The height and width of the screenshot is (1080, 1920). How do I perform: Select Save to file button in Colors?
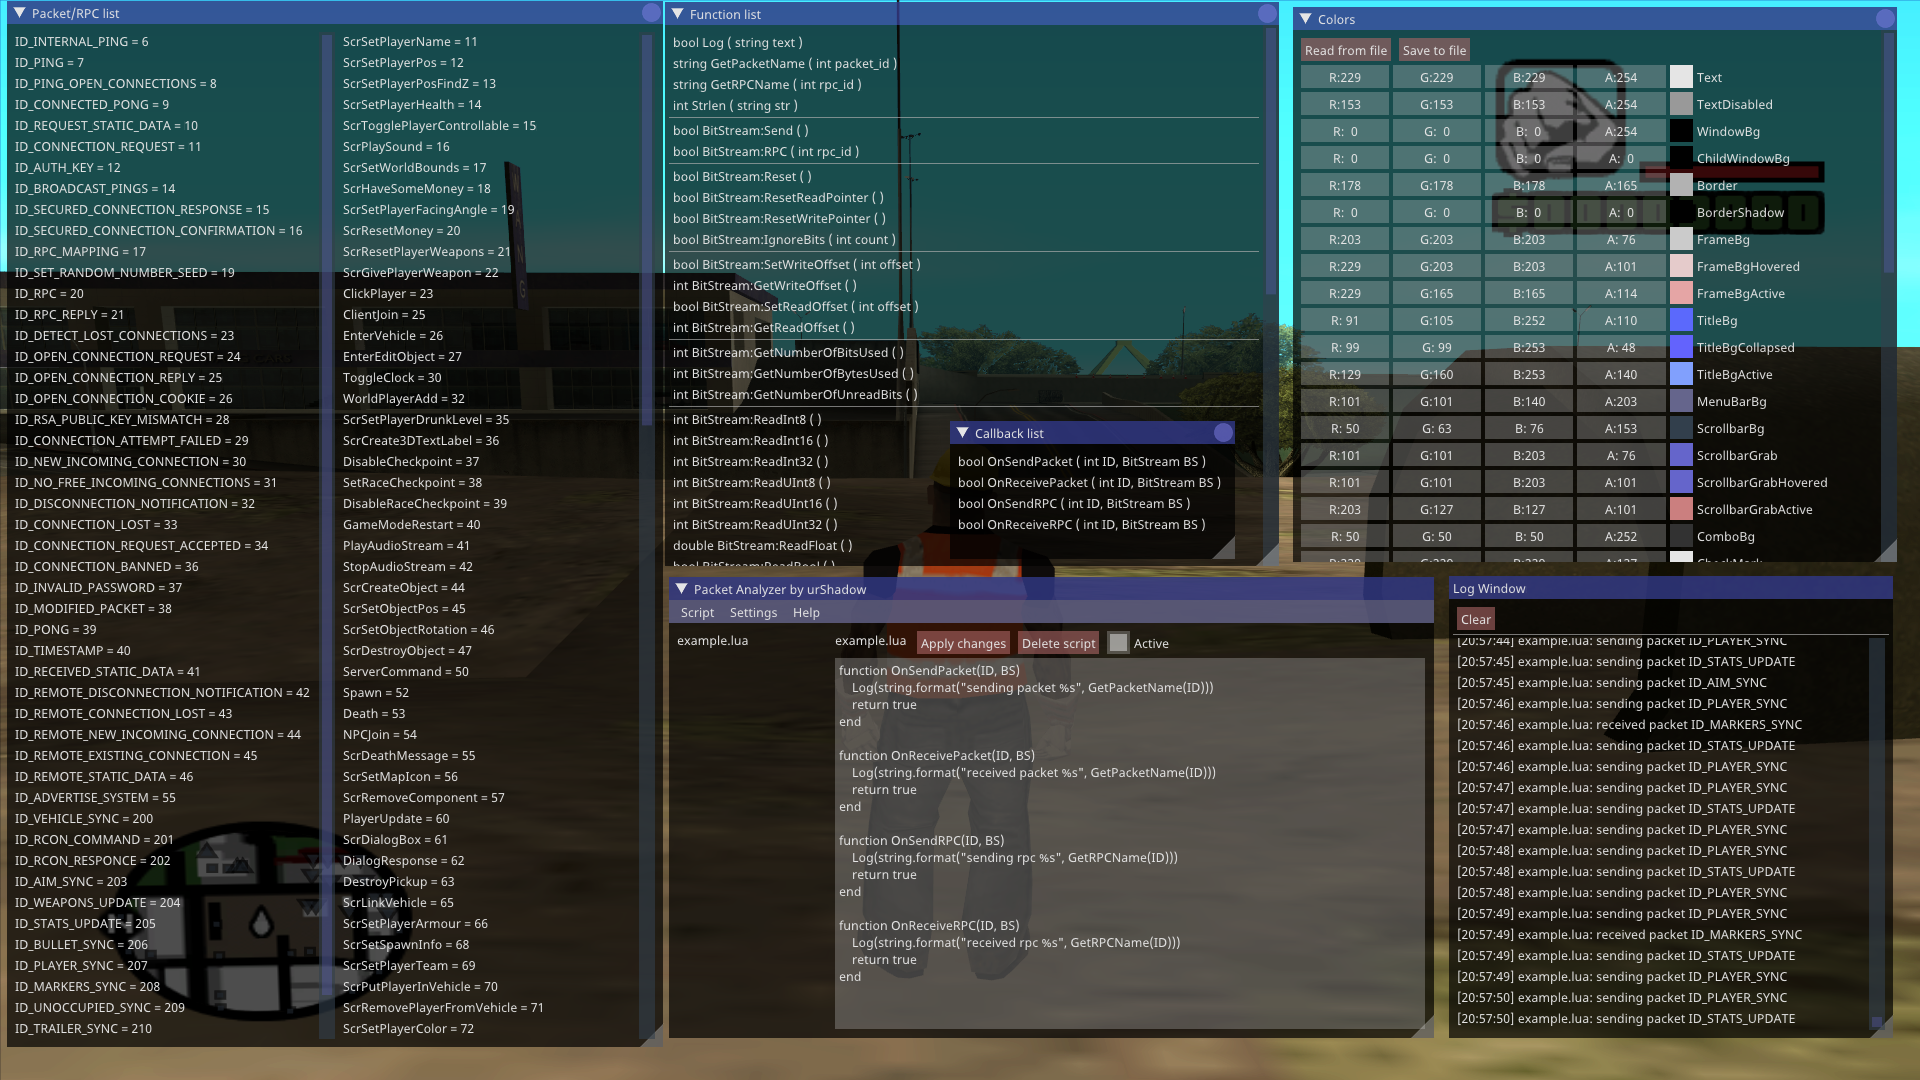[x=1435, y=49]
